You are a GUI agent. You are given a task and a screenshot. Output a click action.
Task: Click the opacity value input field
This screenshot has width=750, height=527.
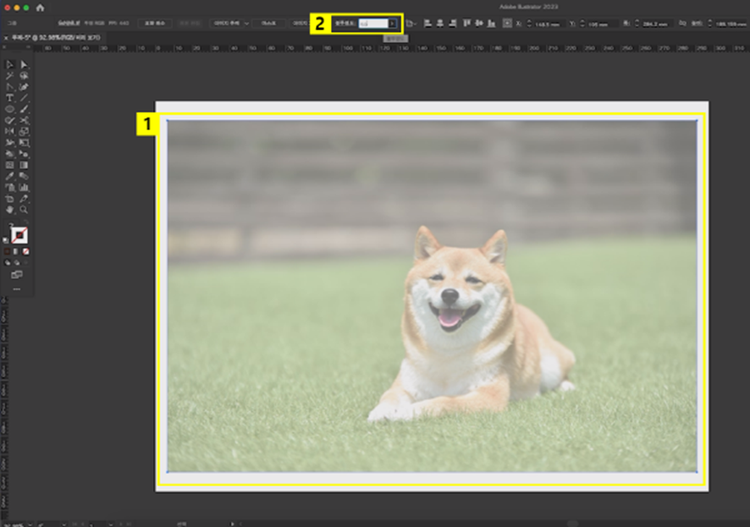click(x=371, y=22)
